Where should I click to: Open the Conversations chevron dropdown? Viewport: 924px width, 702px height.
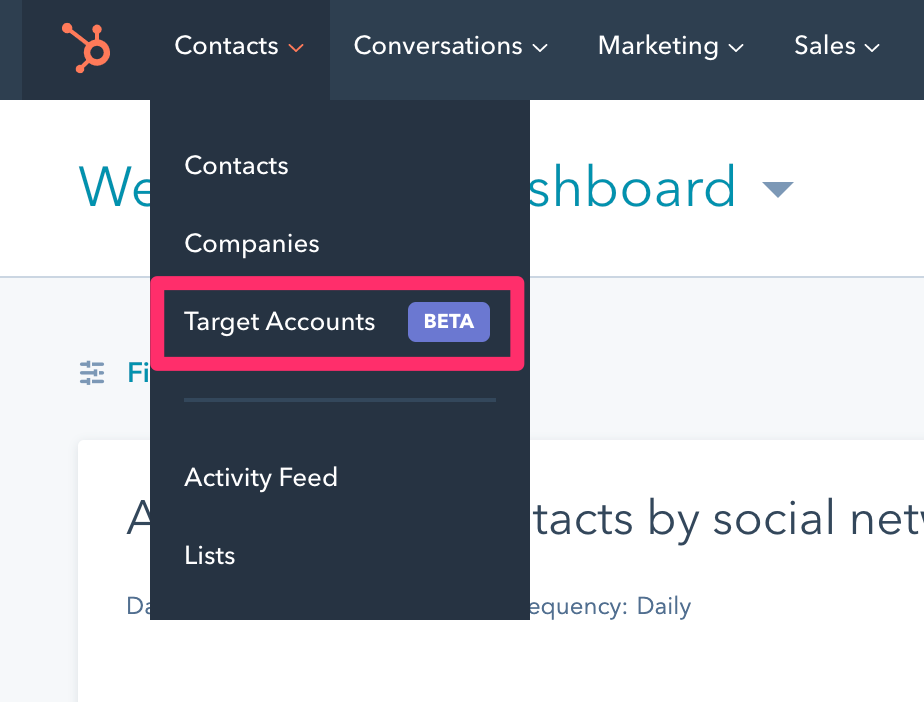[540, 47]
